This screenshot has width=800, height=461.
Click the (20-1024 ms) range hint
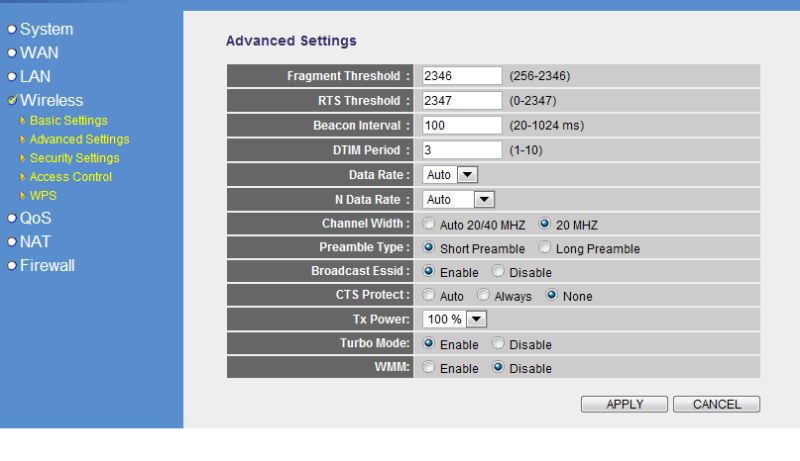pos(547,125)
